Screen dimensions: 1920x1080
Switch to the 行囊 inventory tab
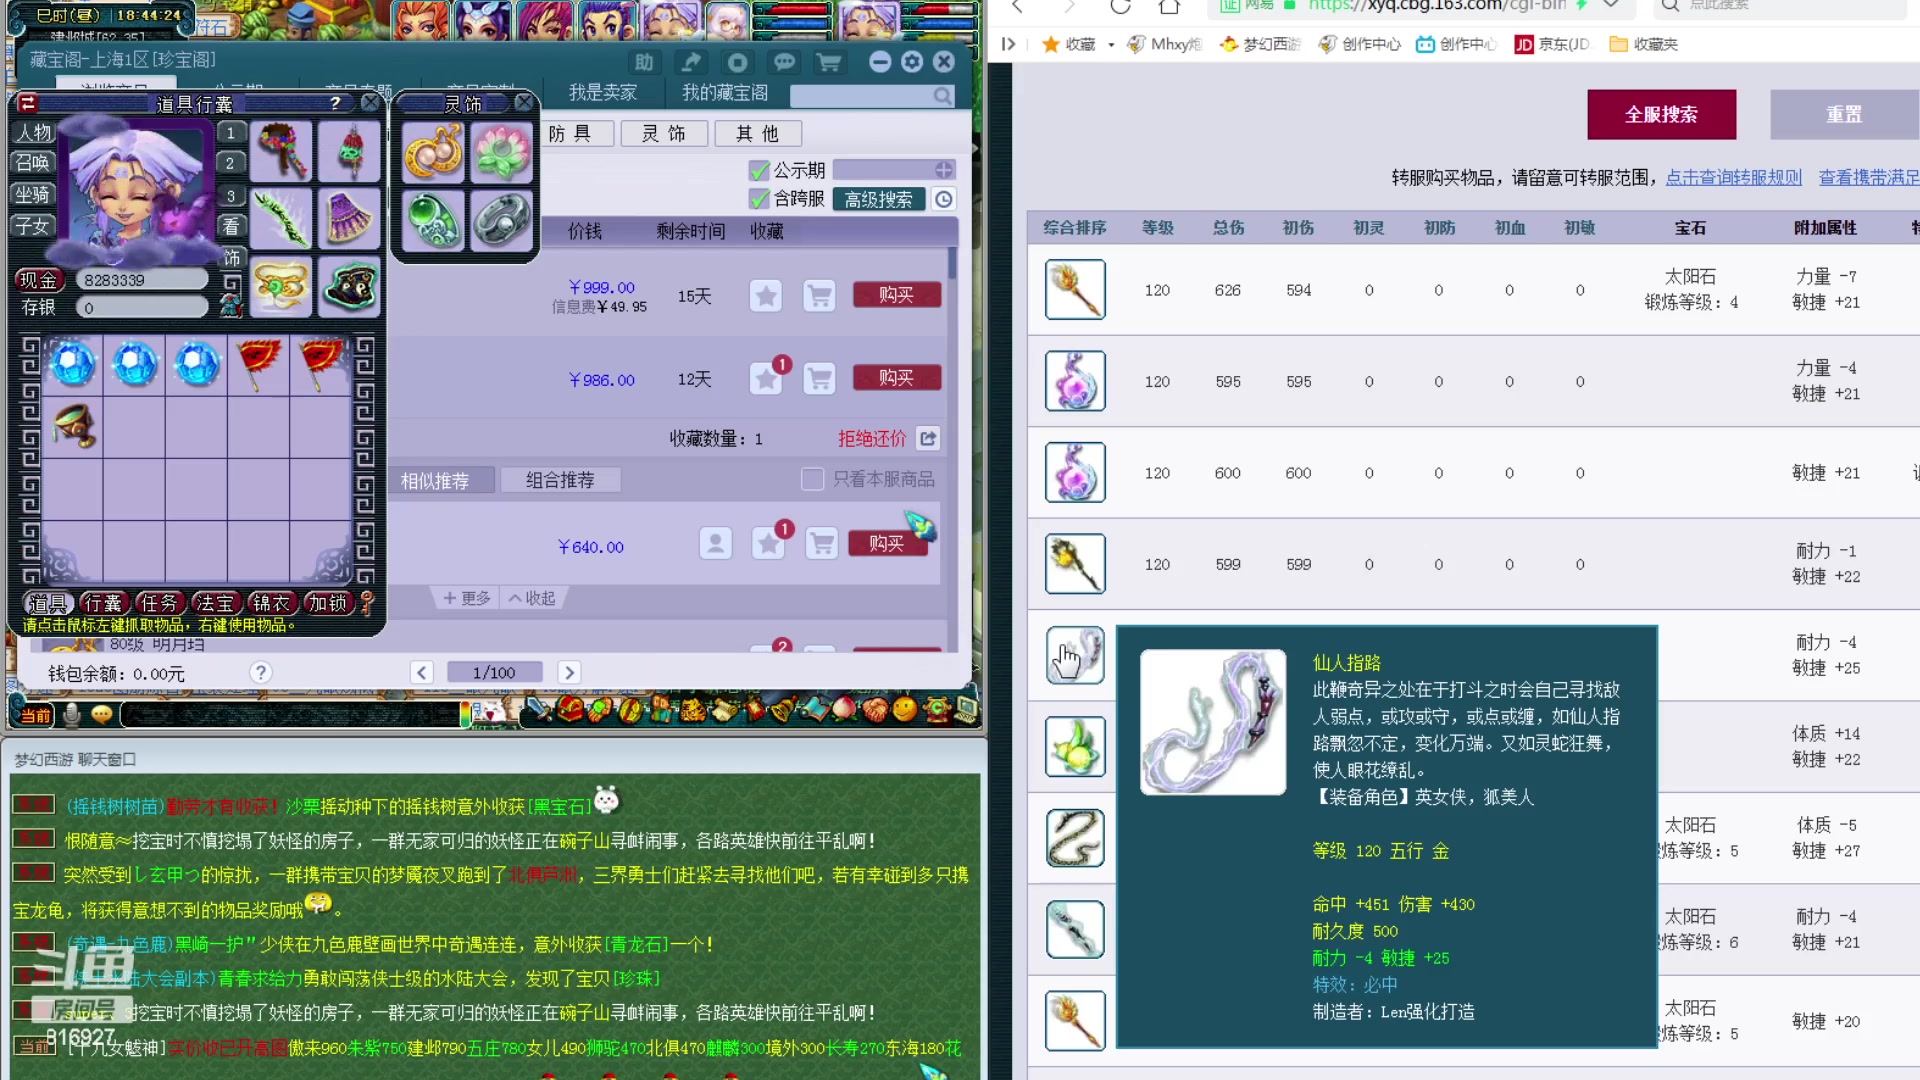click(104, 603)
